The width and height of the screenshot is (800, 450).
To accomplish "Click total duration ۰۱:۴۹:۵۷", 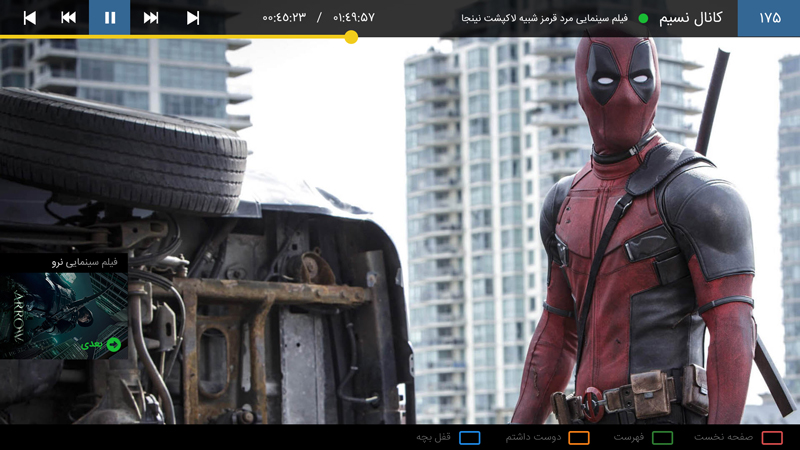I will point(354,17).
